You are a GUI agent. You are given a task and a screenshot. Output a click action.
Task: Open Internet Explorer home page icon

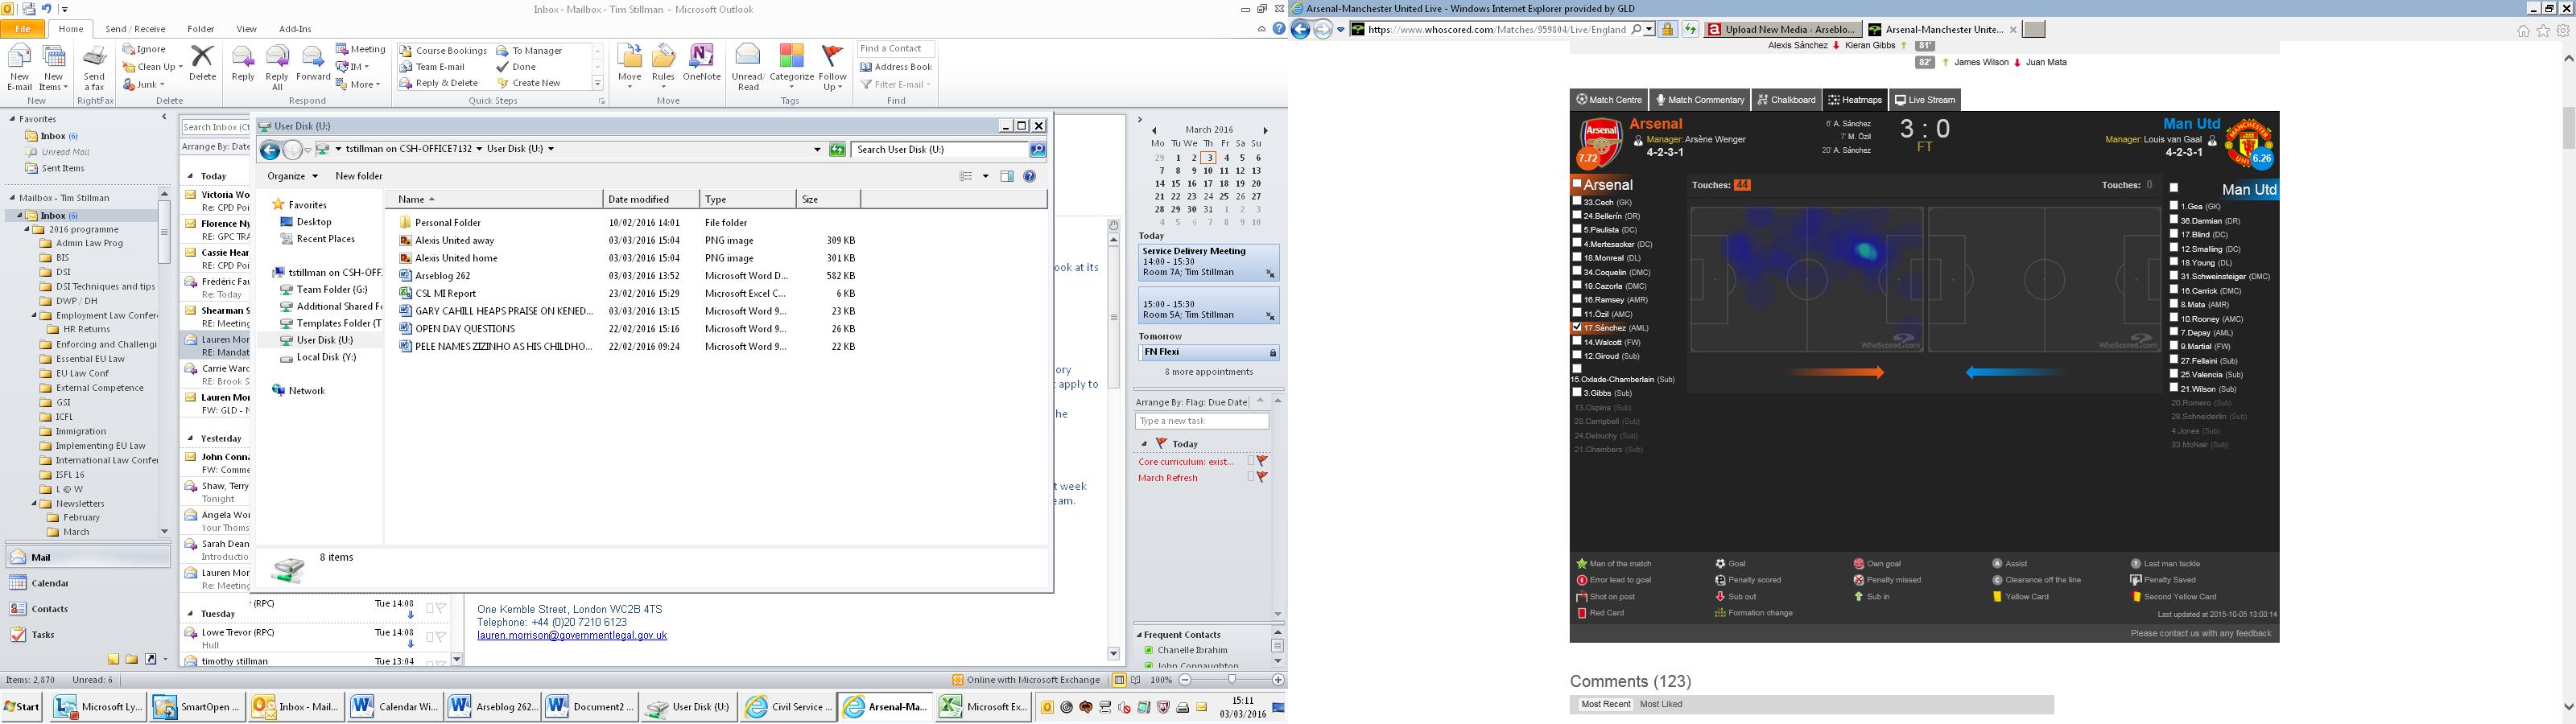point(2523,31)
